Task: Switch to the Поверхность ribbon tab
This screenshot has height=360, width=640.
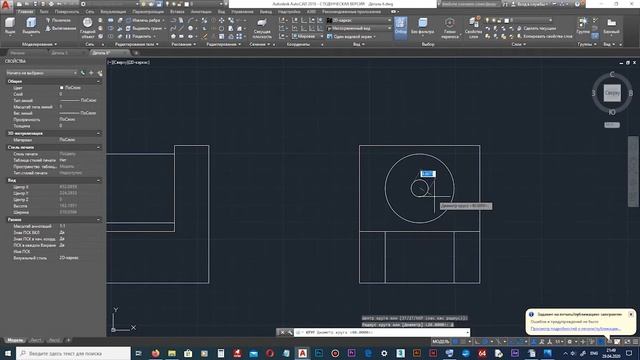Action: coord(67,12)
